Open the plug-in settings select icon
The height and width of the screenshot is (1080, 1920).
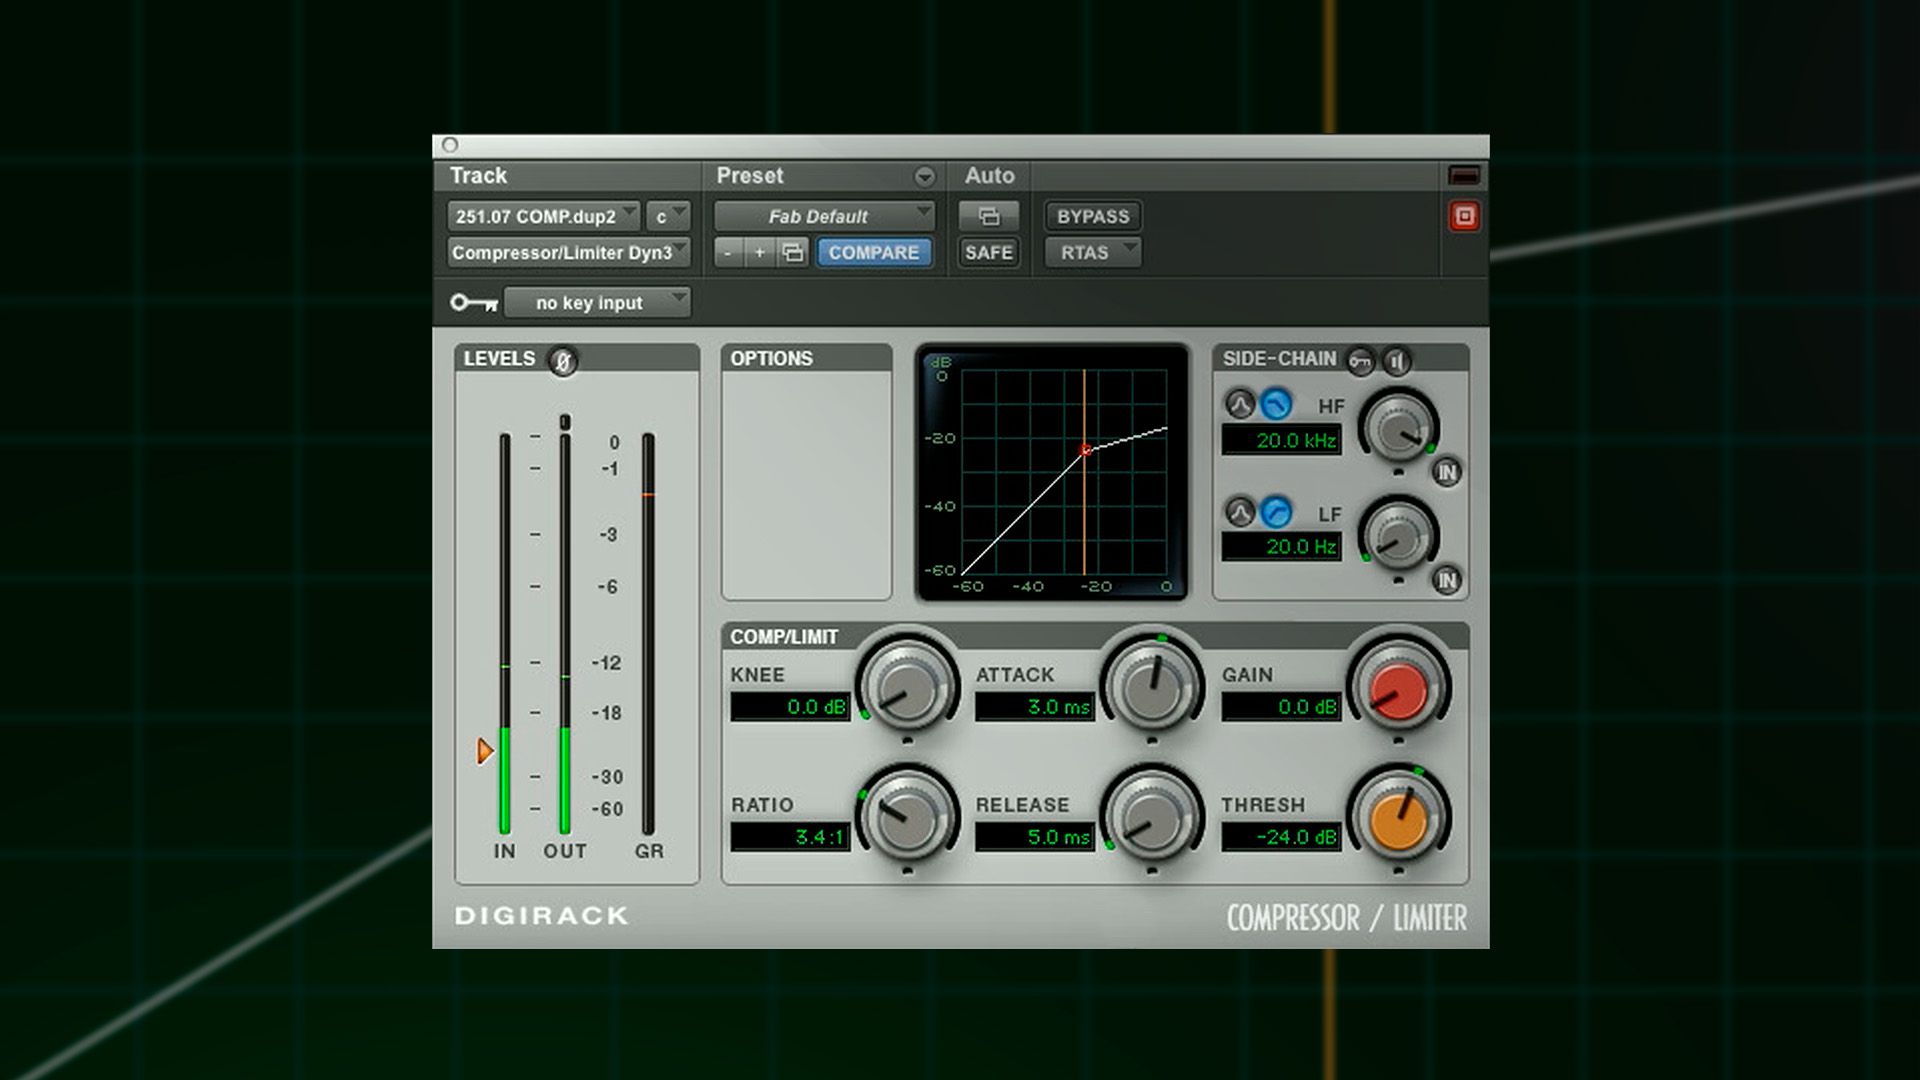(792, 252)
